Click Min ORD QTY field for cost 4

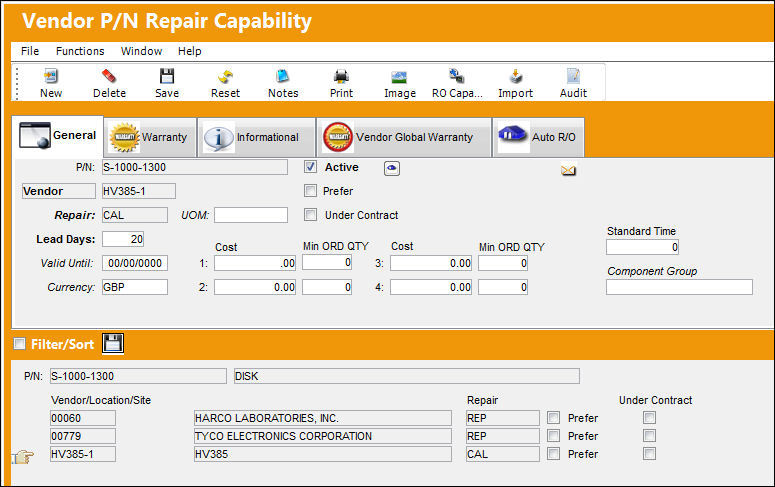(x=503, y=287)
